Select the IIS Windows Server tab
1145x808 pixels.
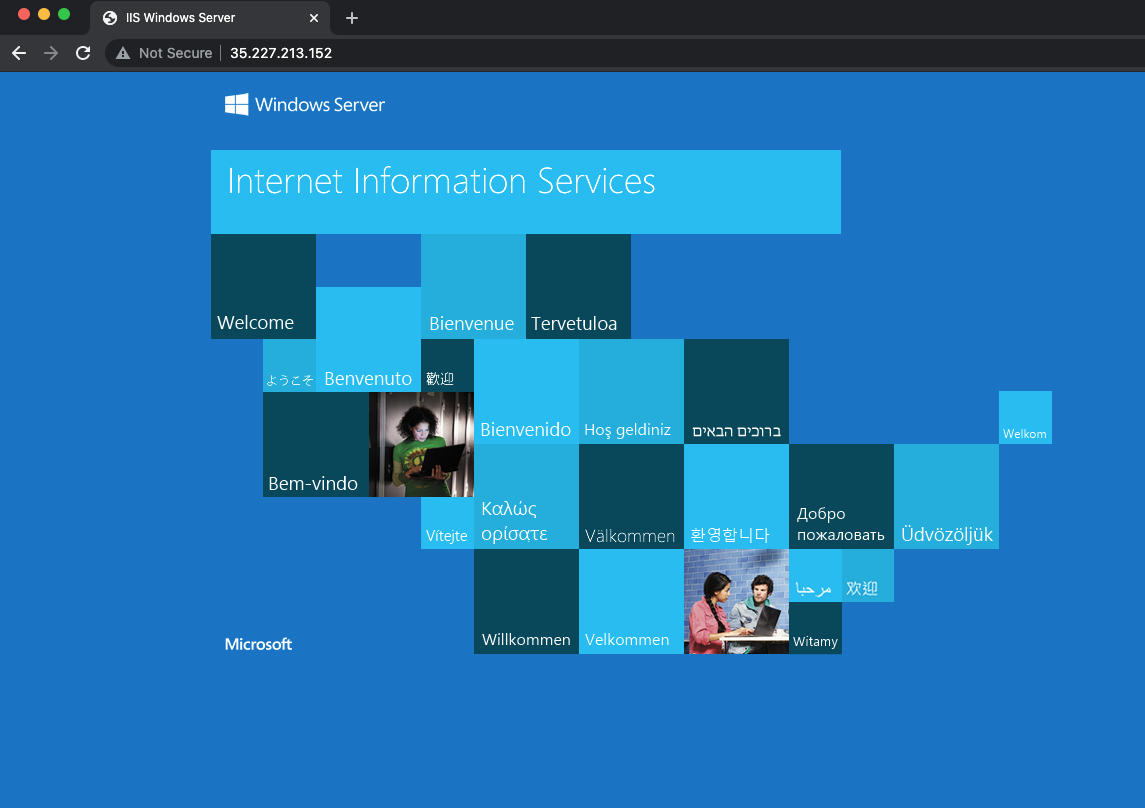(x=210, y=18)
